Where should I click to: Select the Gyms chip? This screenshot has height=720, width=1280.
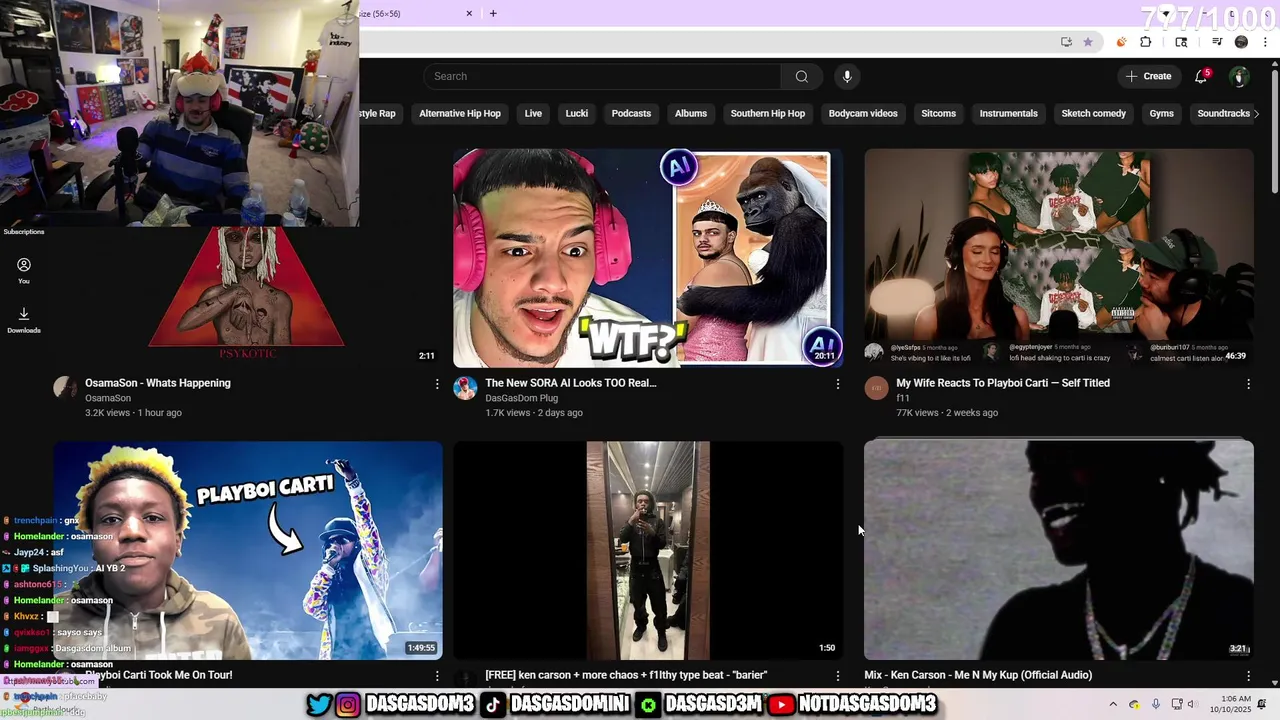point(1162,114)
